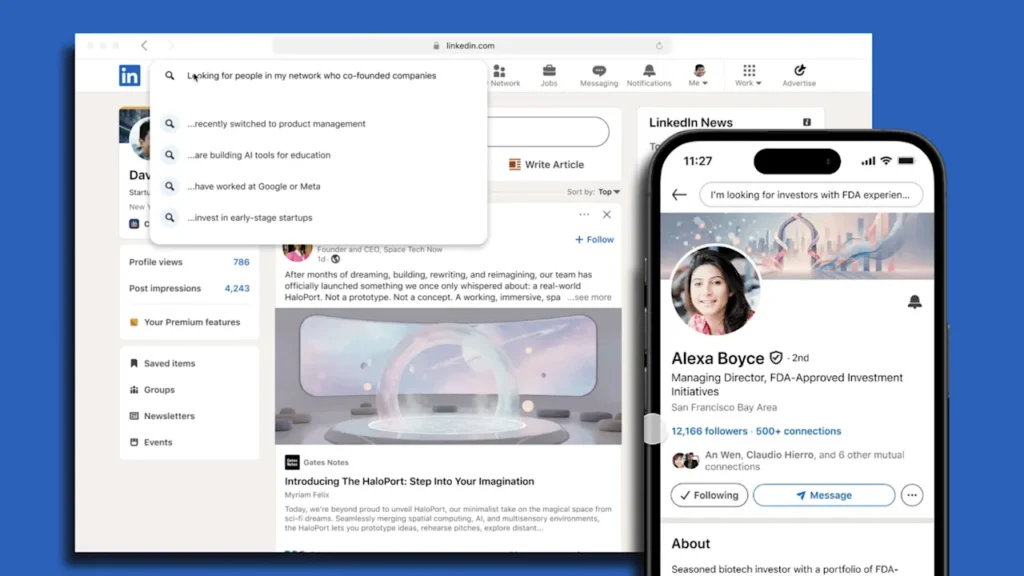This screenshot has width=1024, height=576.
Task: Open the 500+ connections link
Action: (797, 431)
